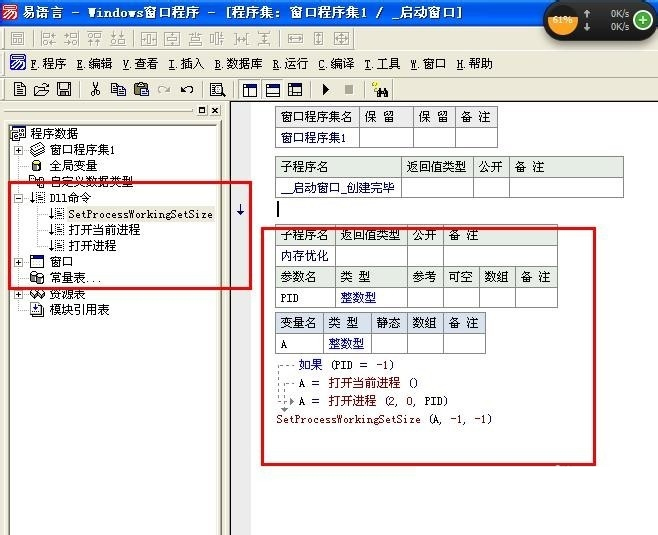The width and height of the screenshot is (658, 535).
Task: Click PID's 整数型 type cell
Action: tap(371, 298)
